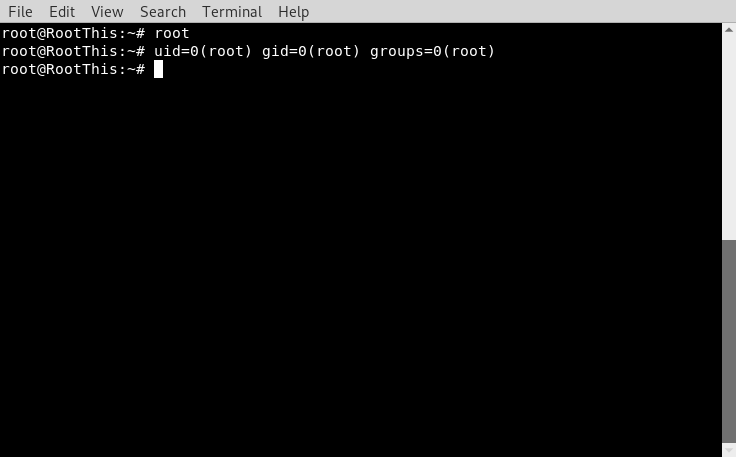Open the Help menu
Viewport: 736px width, 457px height.
point(293,12)
